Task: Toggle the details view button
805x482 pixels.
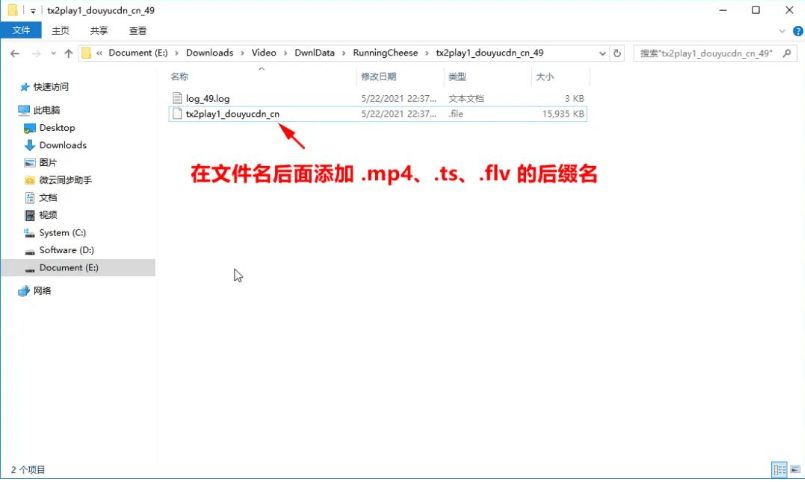Action: [778, 470]
